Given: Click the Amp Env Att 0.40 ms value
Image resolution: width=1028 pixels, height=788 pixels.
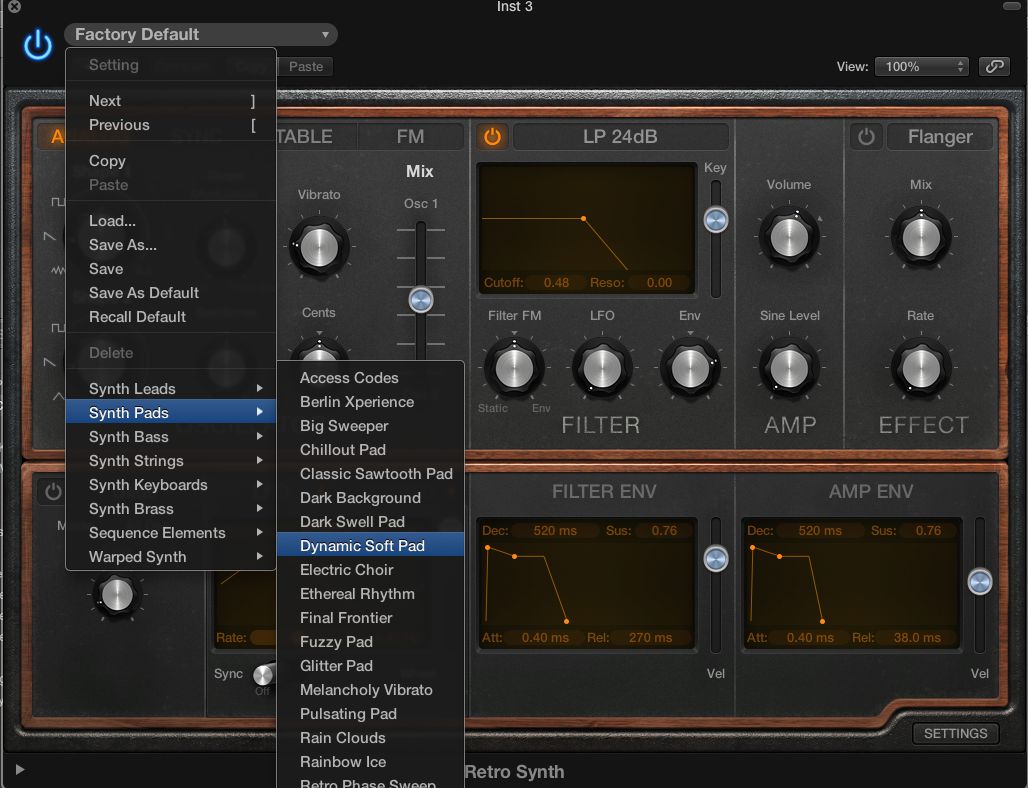Looking at the screenshot, I should click(810, 637).
